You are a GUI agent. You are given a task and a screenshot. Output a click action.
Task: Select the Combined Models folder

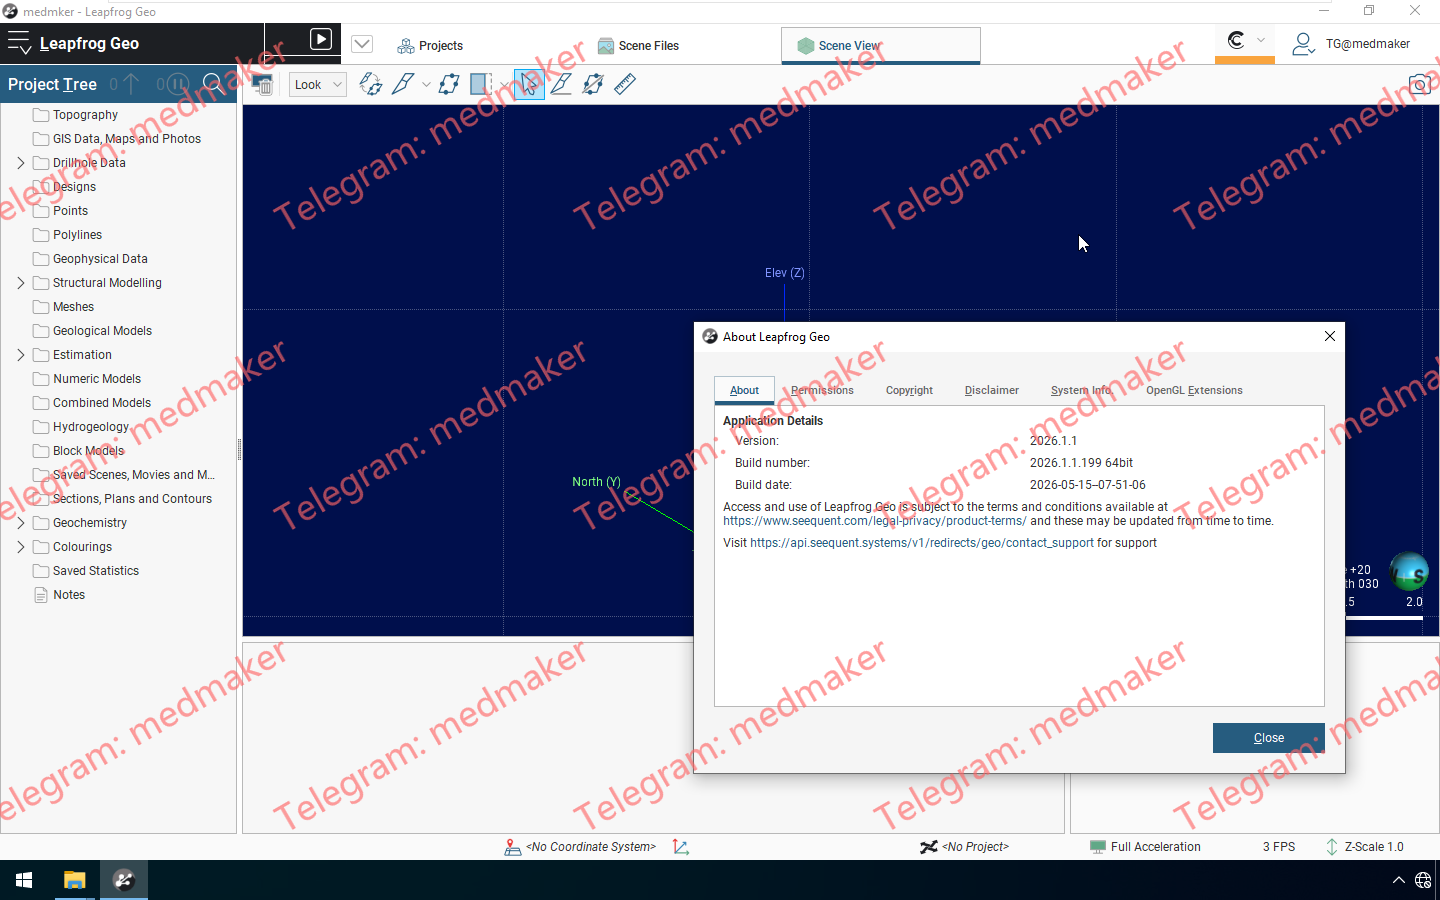[x=102, y=403]
